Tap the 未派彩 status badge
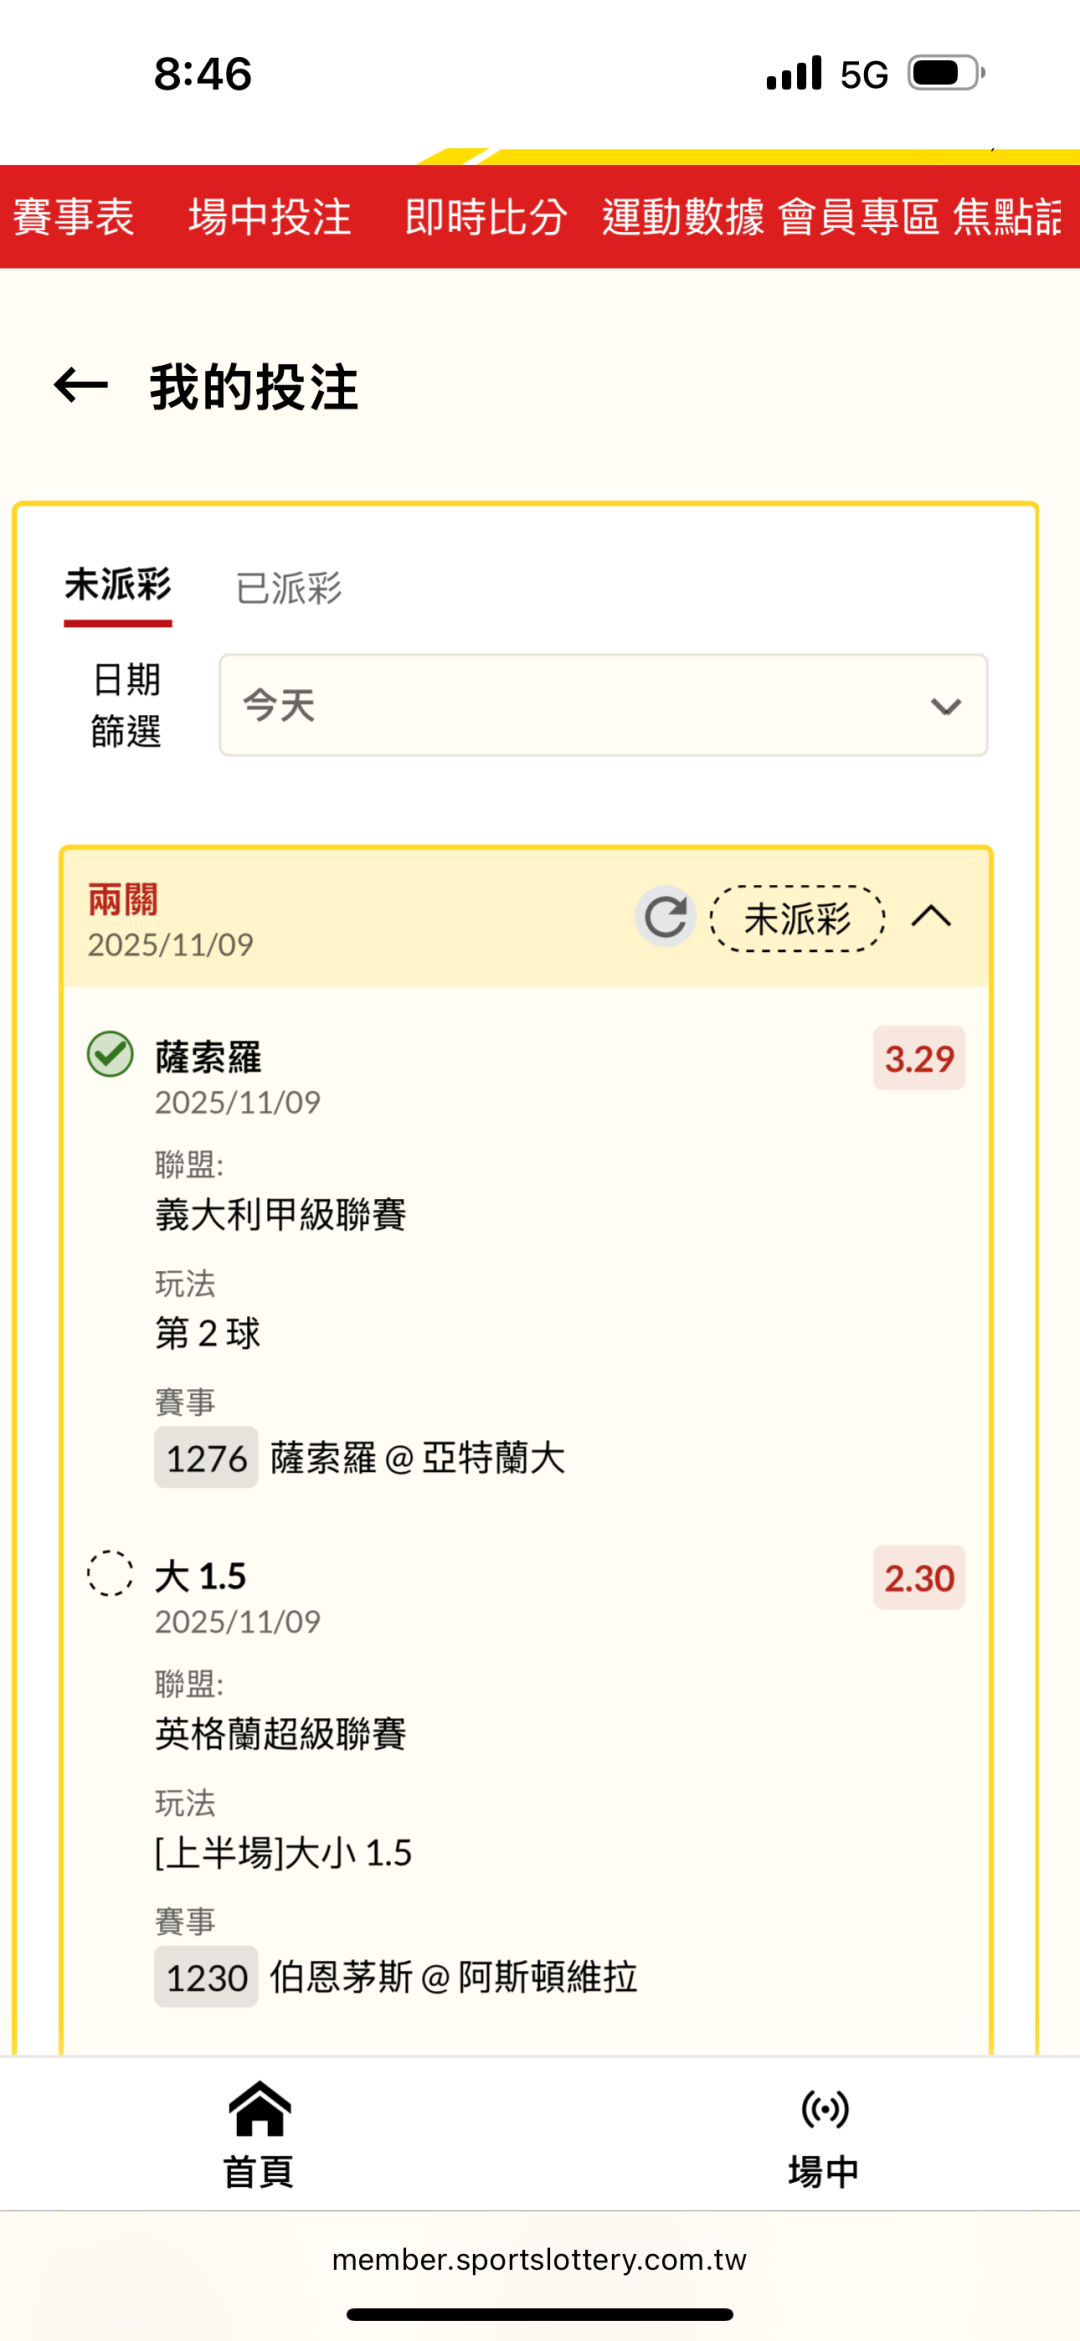The image size is (1080, 2341). pos(797,918)
